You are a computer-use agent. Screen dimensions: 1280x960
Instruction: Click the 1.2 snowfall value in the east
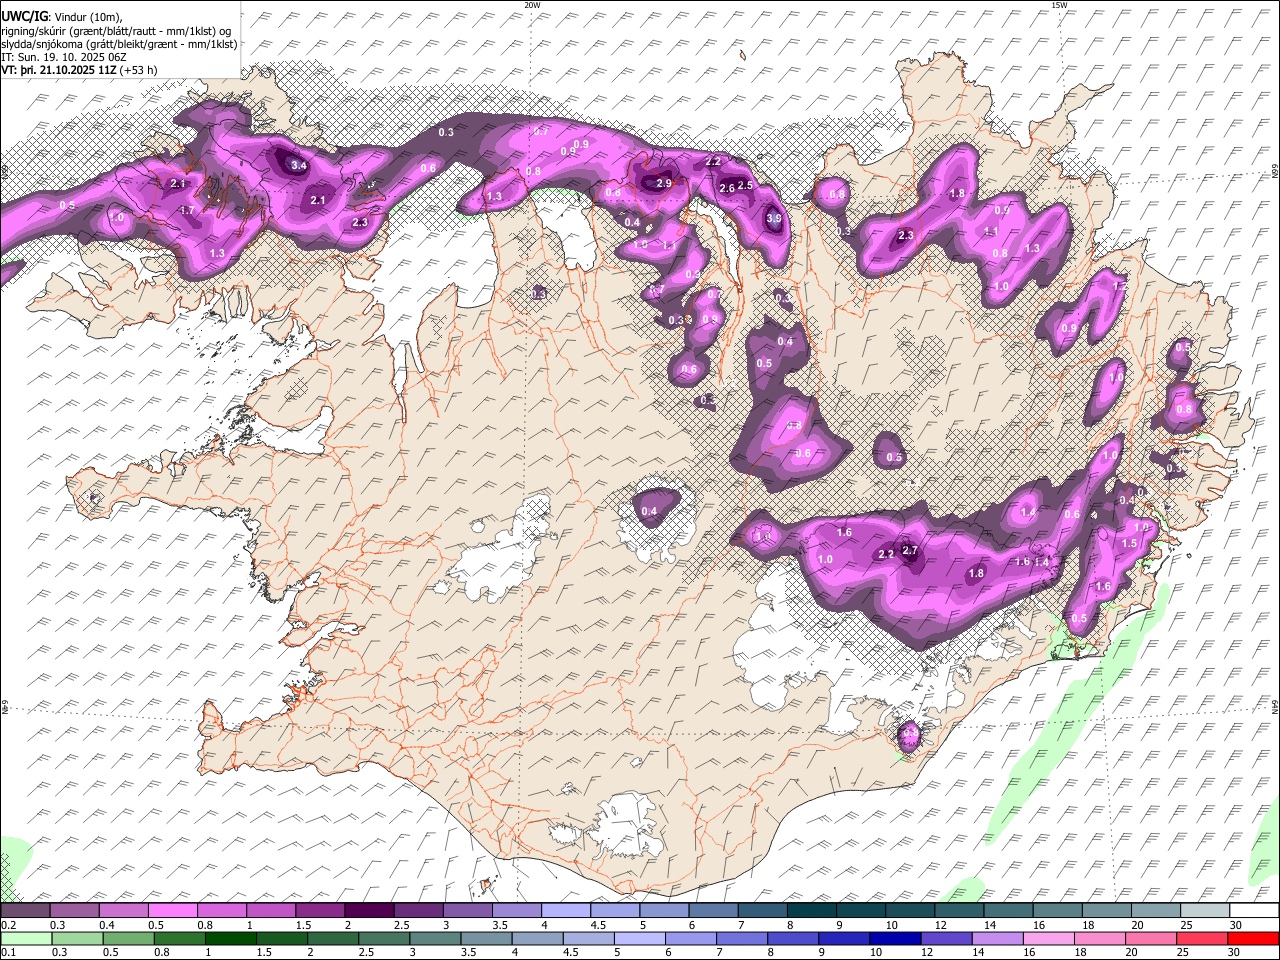[1120, 286]
